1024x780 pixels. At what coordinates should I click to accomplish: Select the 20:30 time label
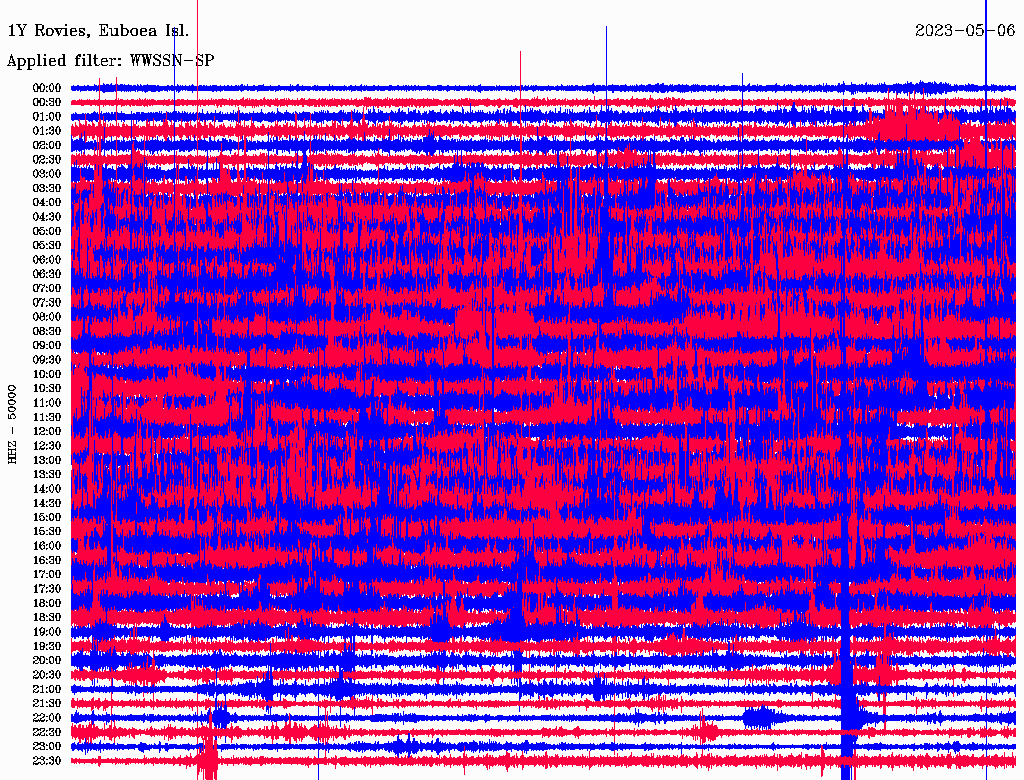(47, 675)
